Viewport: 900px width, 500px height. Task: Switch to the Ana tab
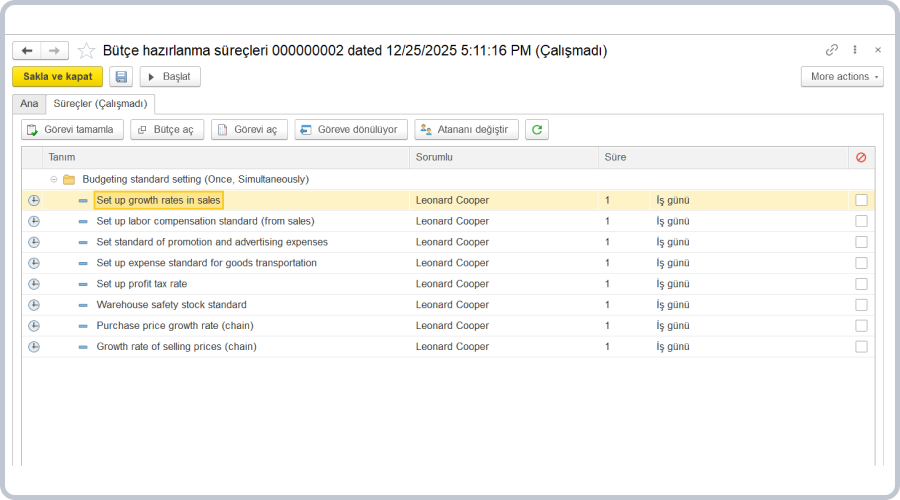(29, 103)
